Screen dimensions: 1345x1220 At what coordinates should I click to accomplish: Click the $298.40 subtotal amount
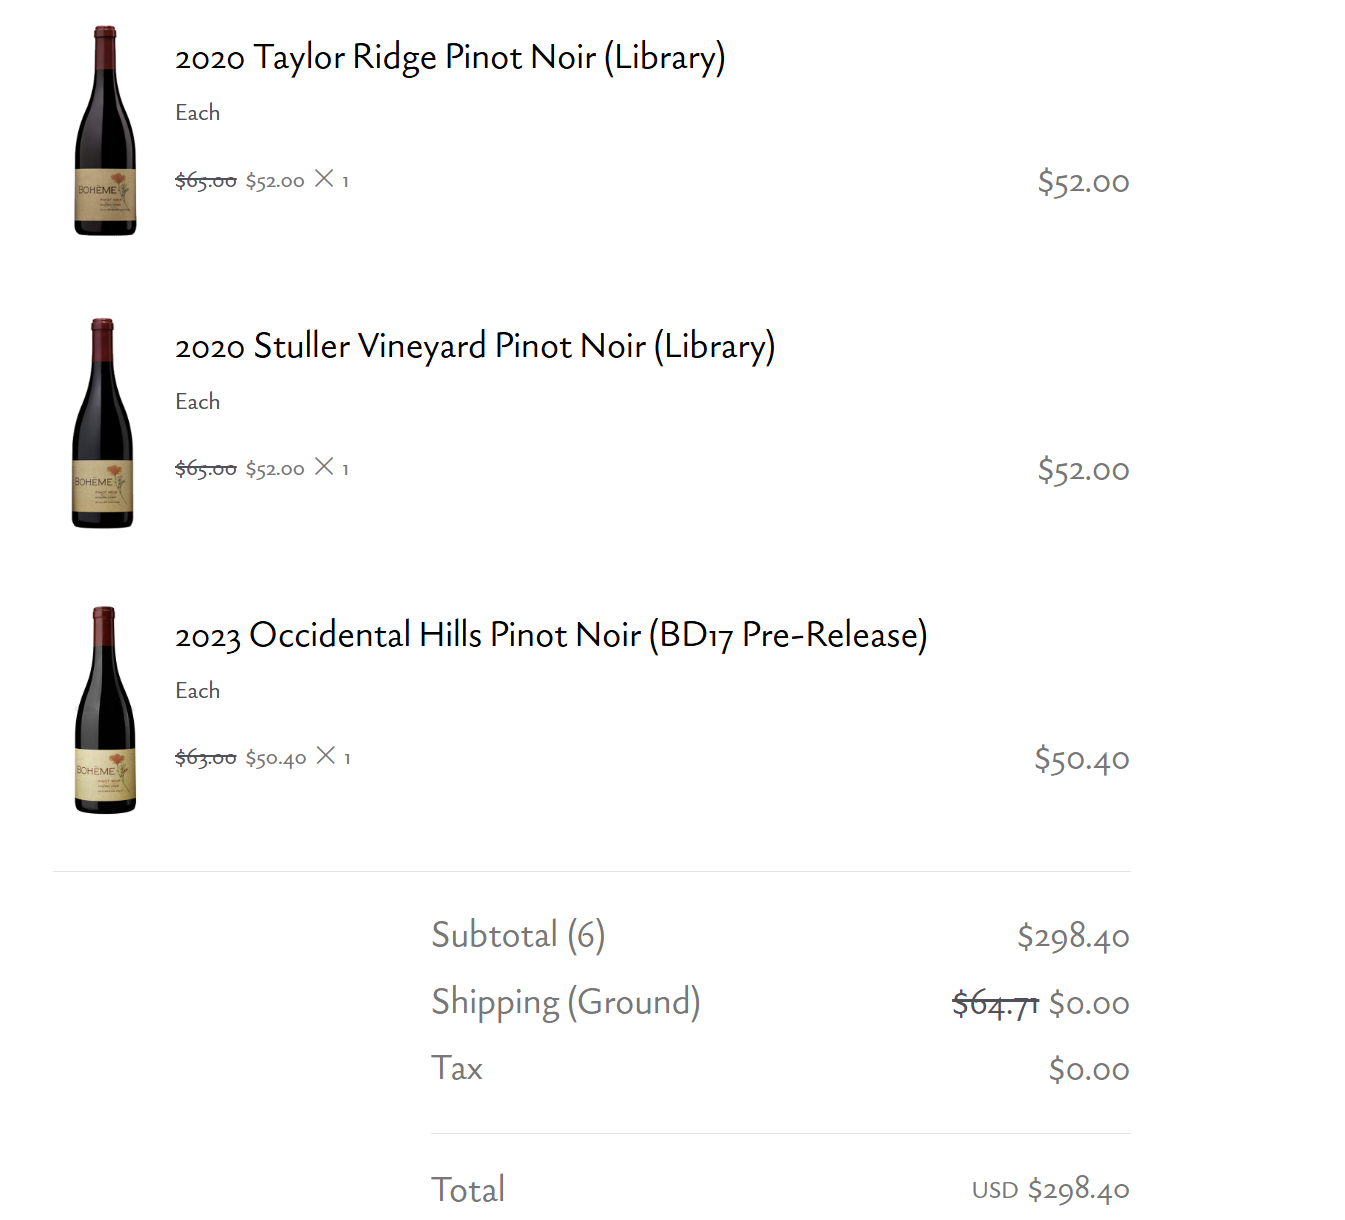point(1073,936)
